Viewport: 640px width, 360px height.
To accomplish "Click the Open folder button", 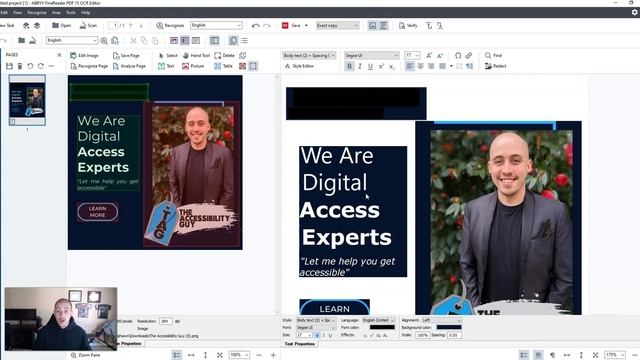I will [x=61, y=25].
